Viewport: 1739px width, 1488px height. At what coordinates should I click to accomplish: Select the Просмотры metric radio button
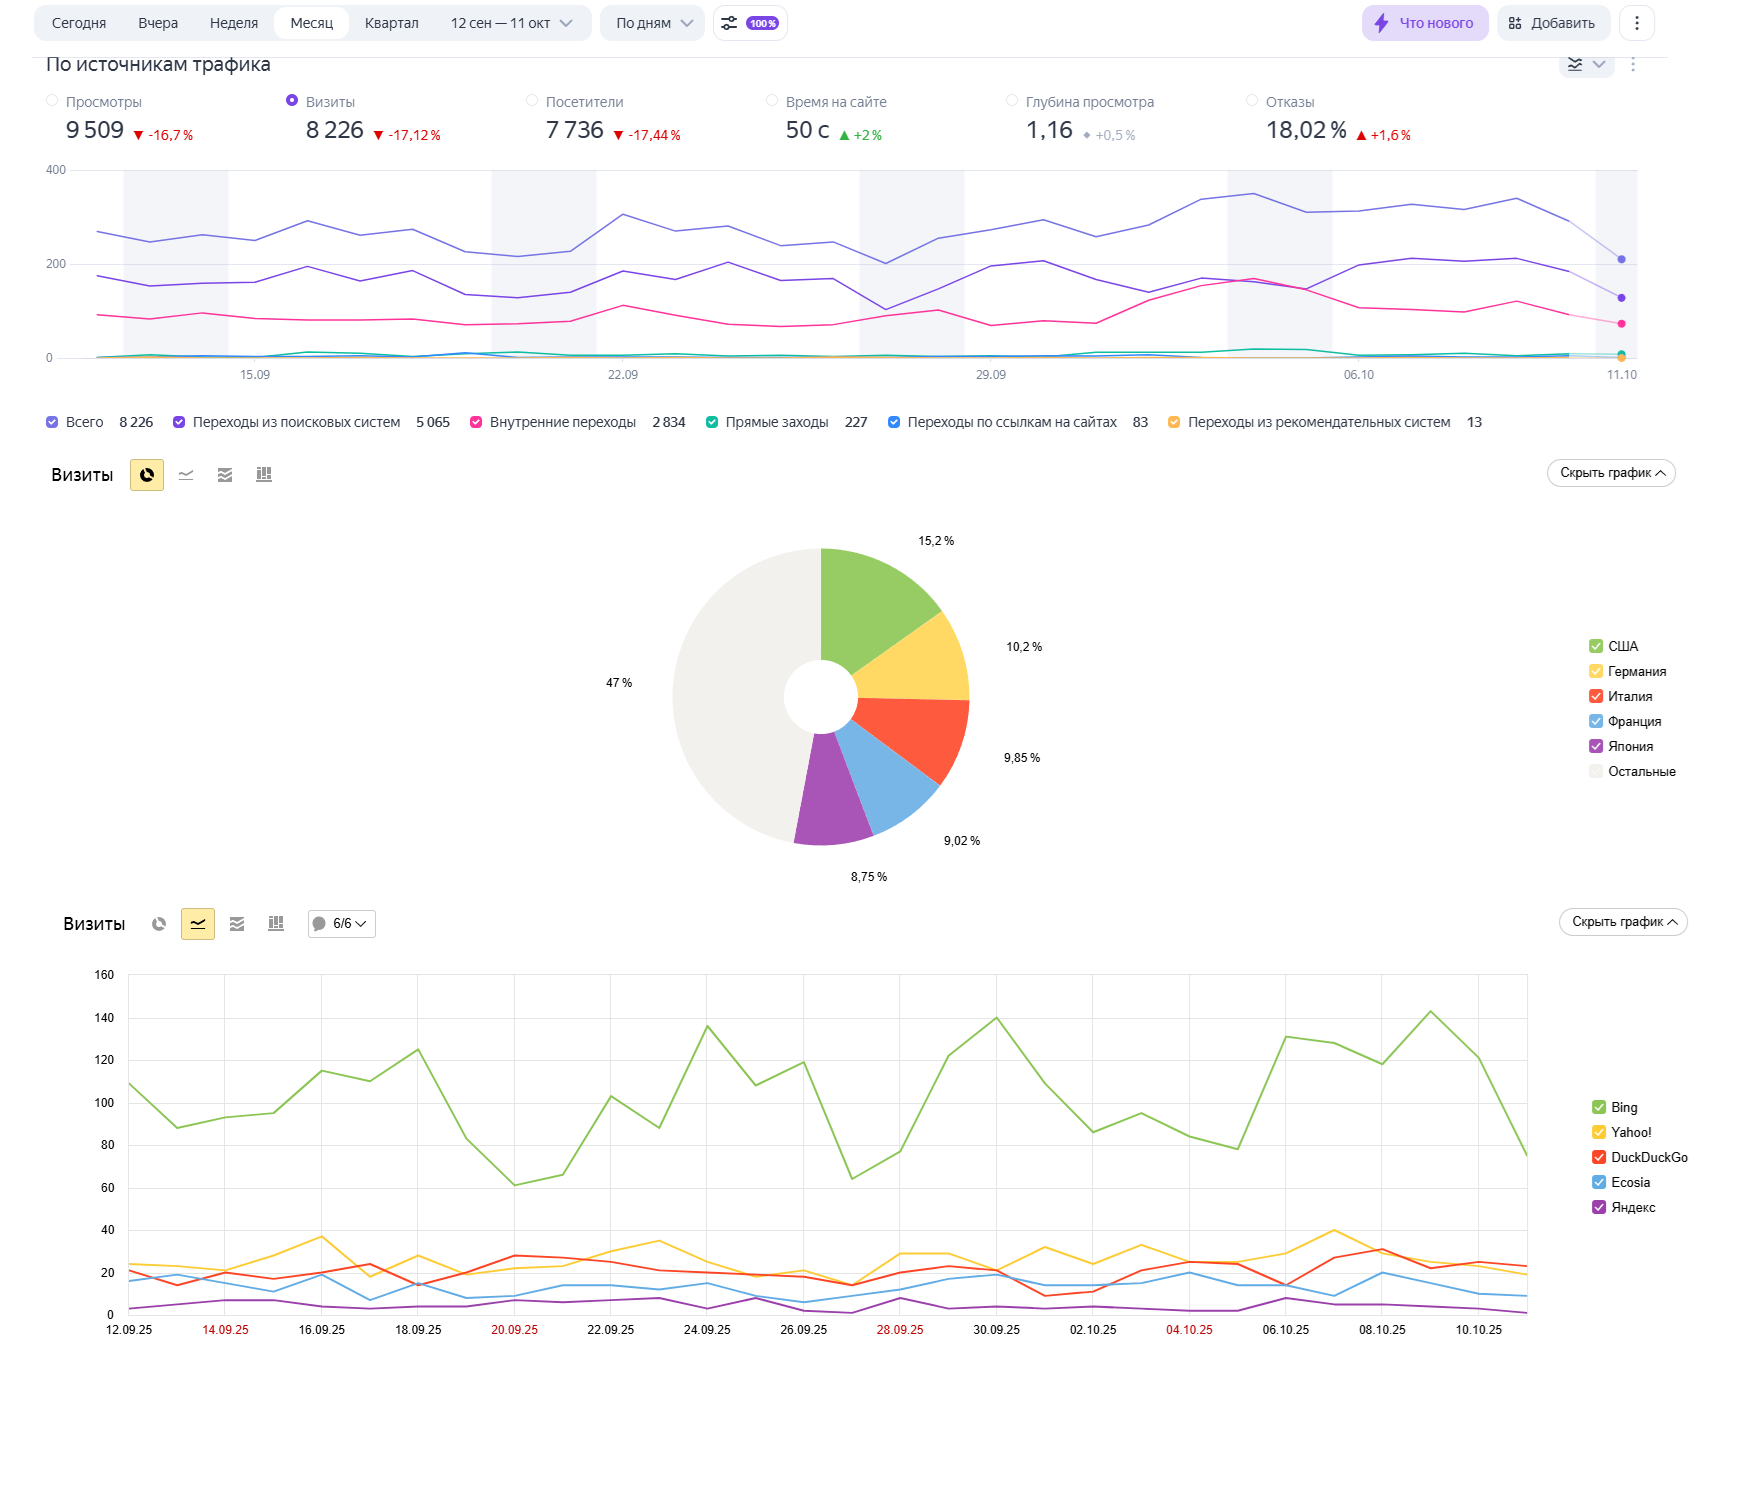point(52,101)
